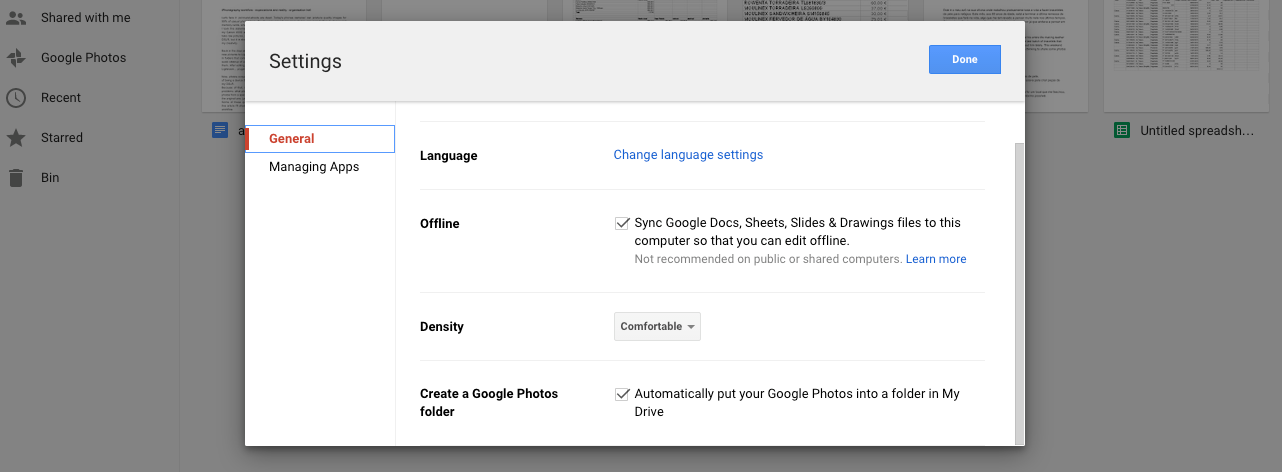Open the Recent label in sidebar

tap(61, 98)
